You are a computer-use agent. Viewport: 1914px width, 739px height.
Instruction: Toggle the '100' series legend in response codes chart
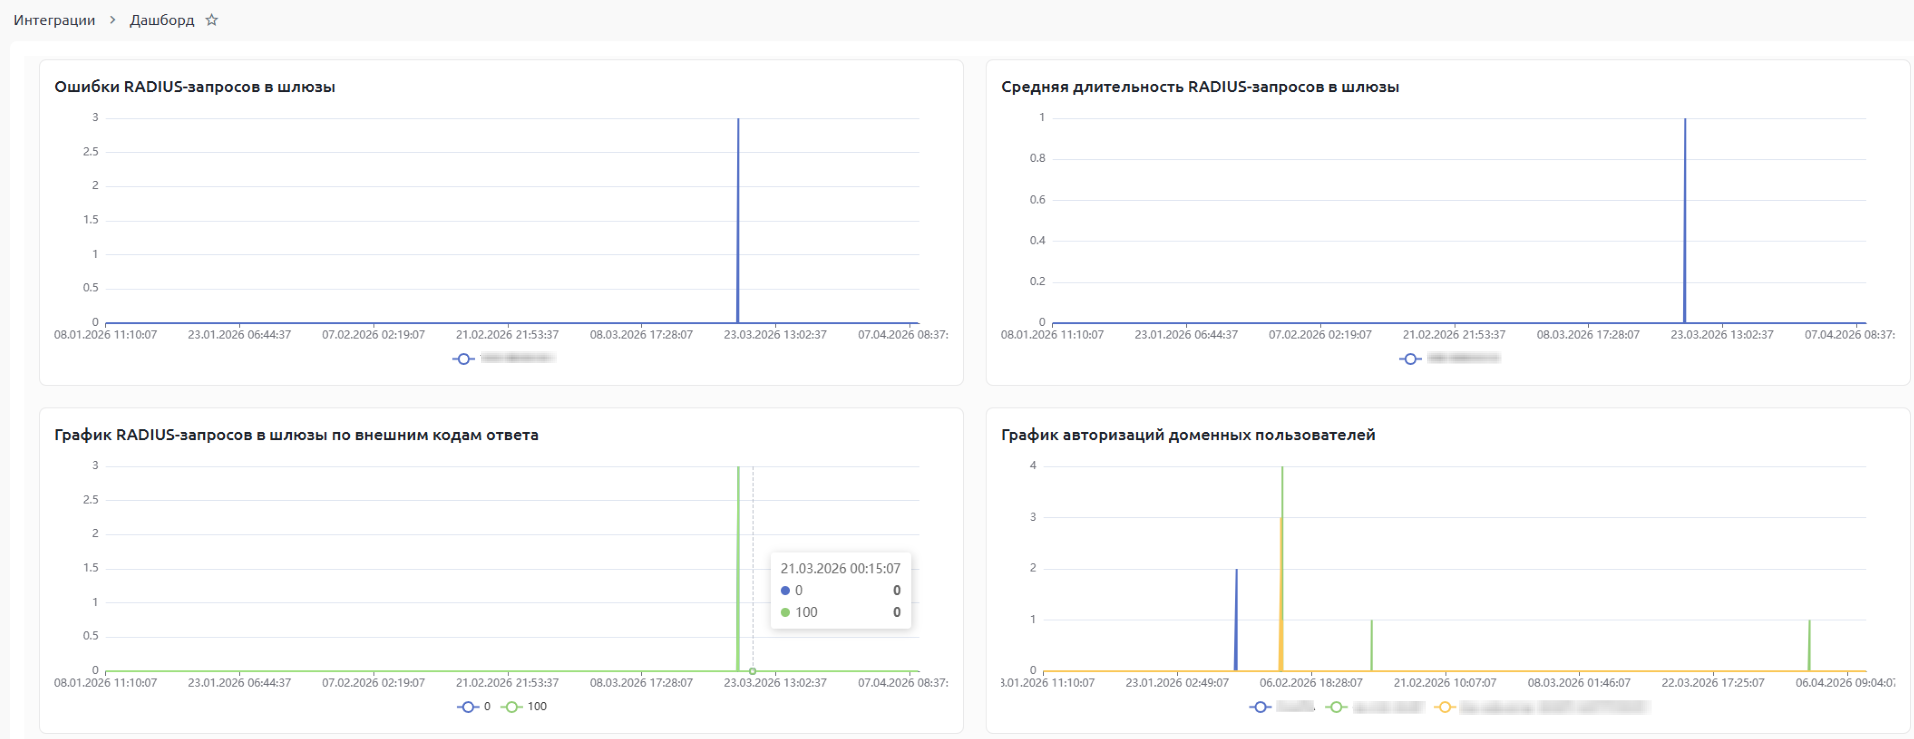click(x=513, y=707)
